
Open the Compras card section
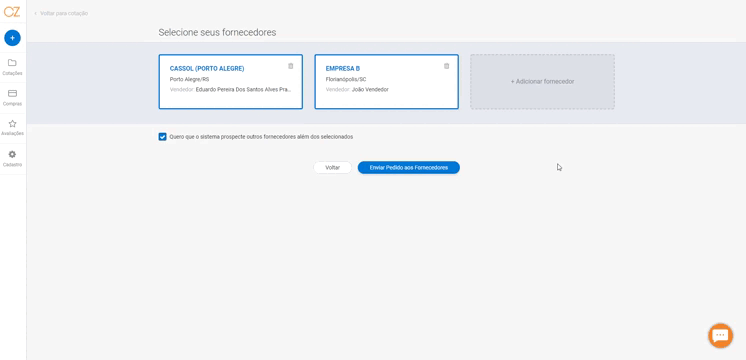tap(12, 97)
